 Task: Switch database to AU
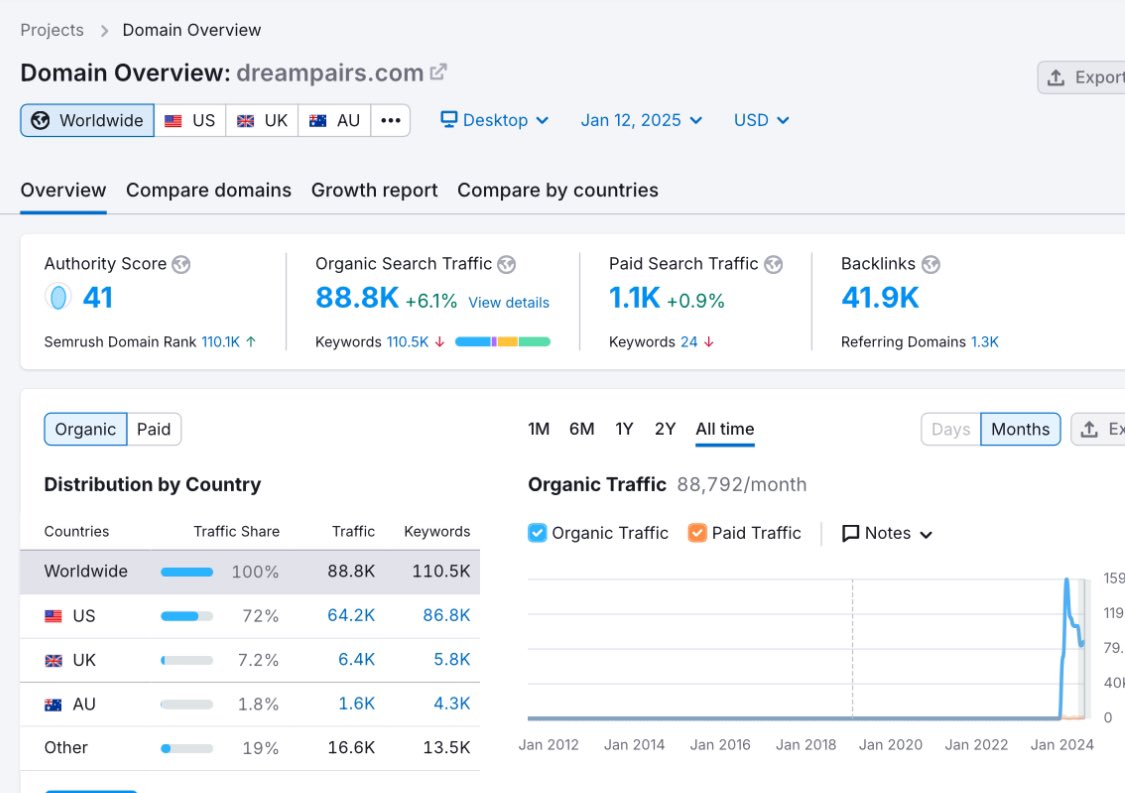pyautogui.click(x=334, y=120)
